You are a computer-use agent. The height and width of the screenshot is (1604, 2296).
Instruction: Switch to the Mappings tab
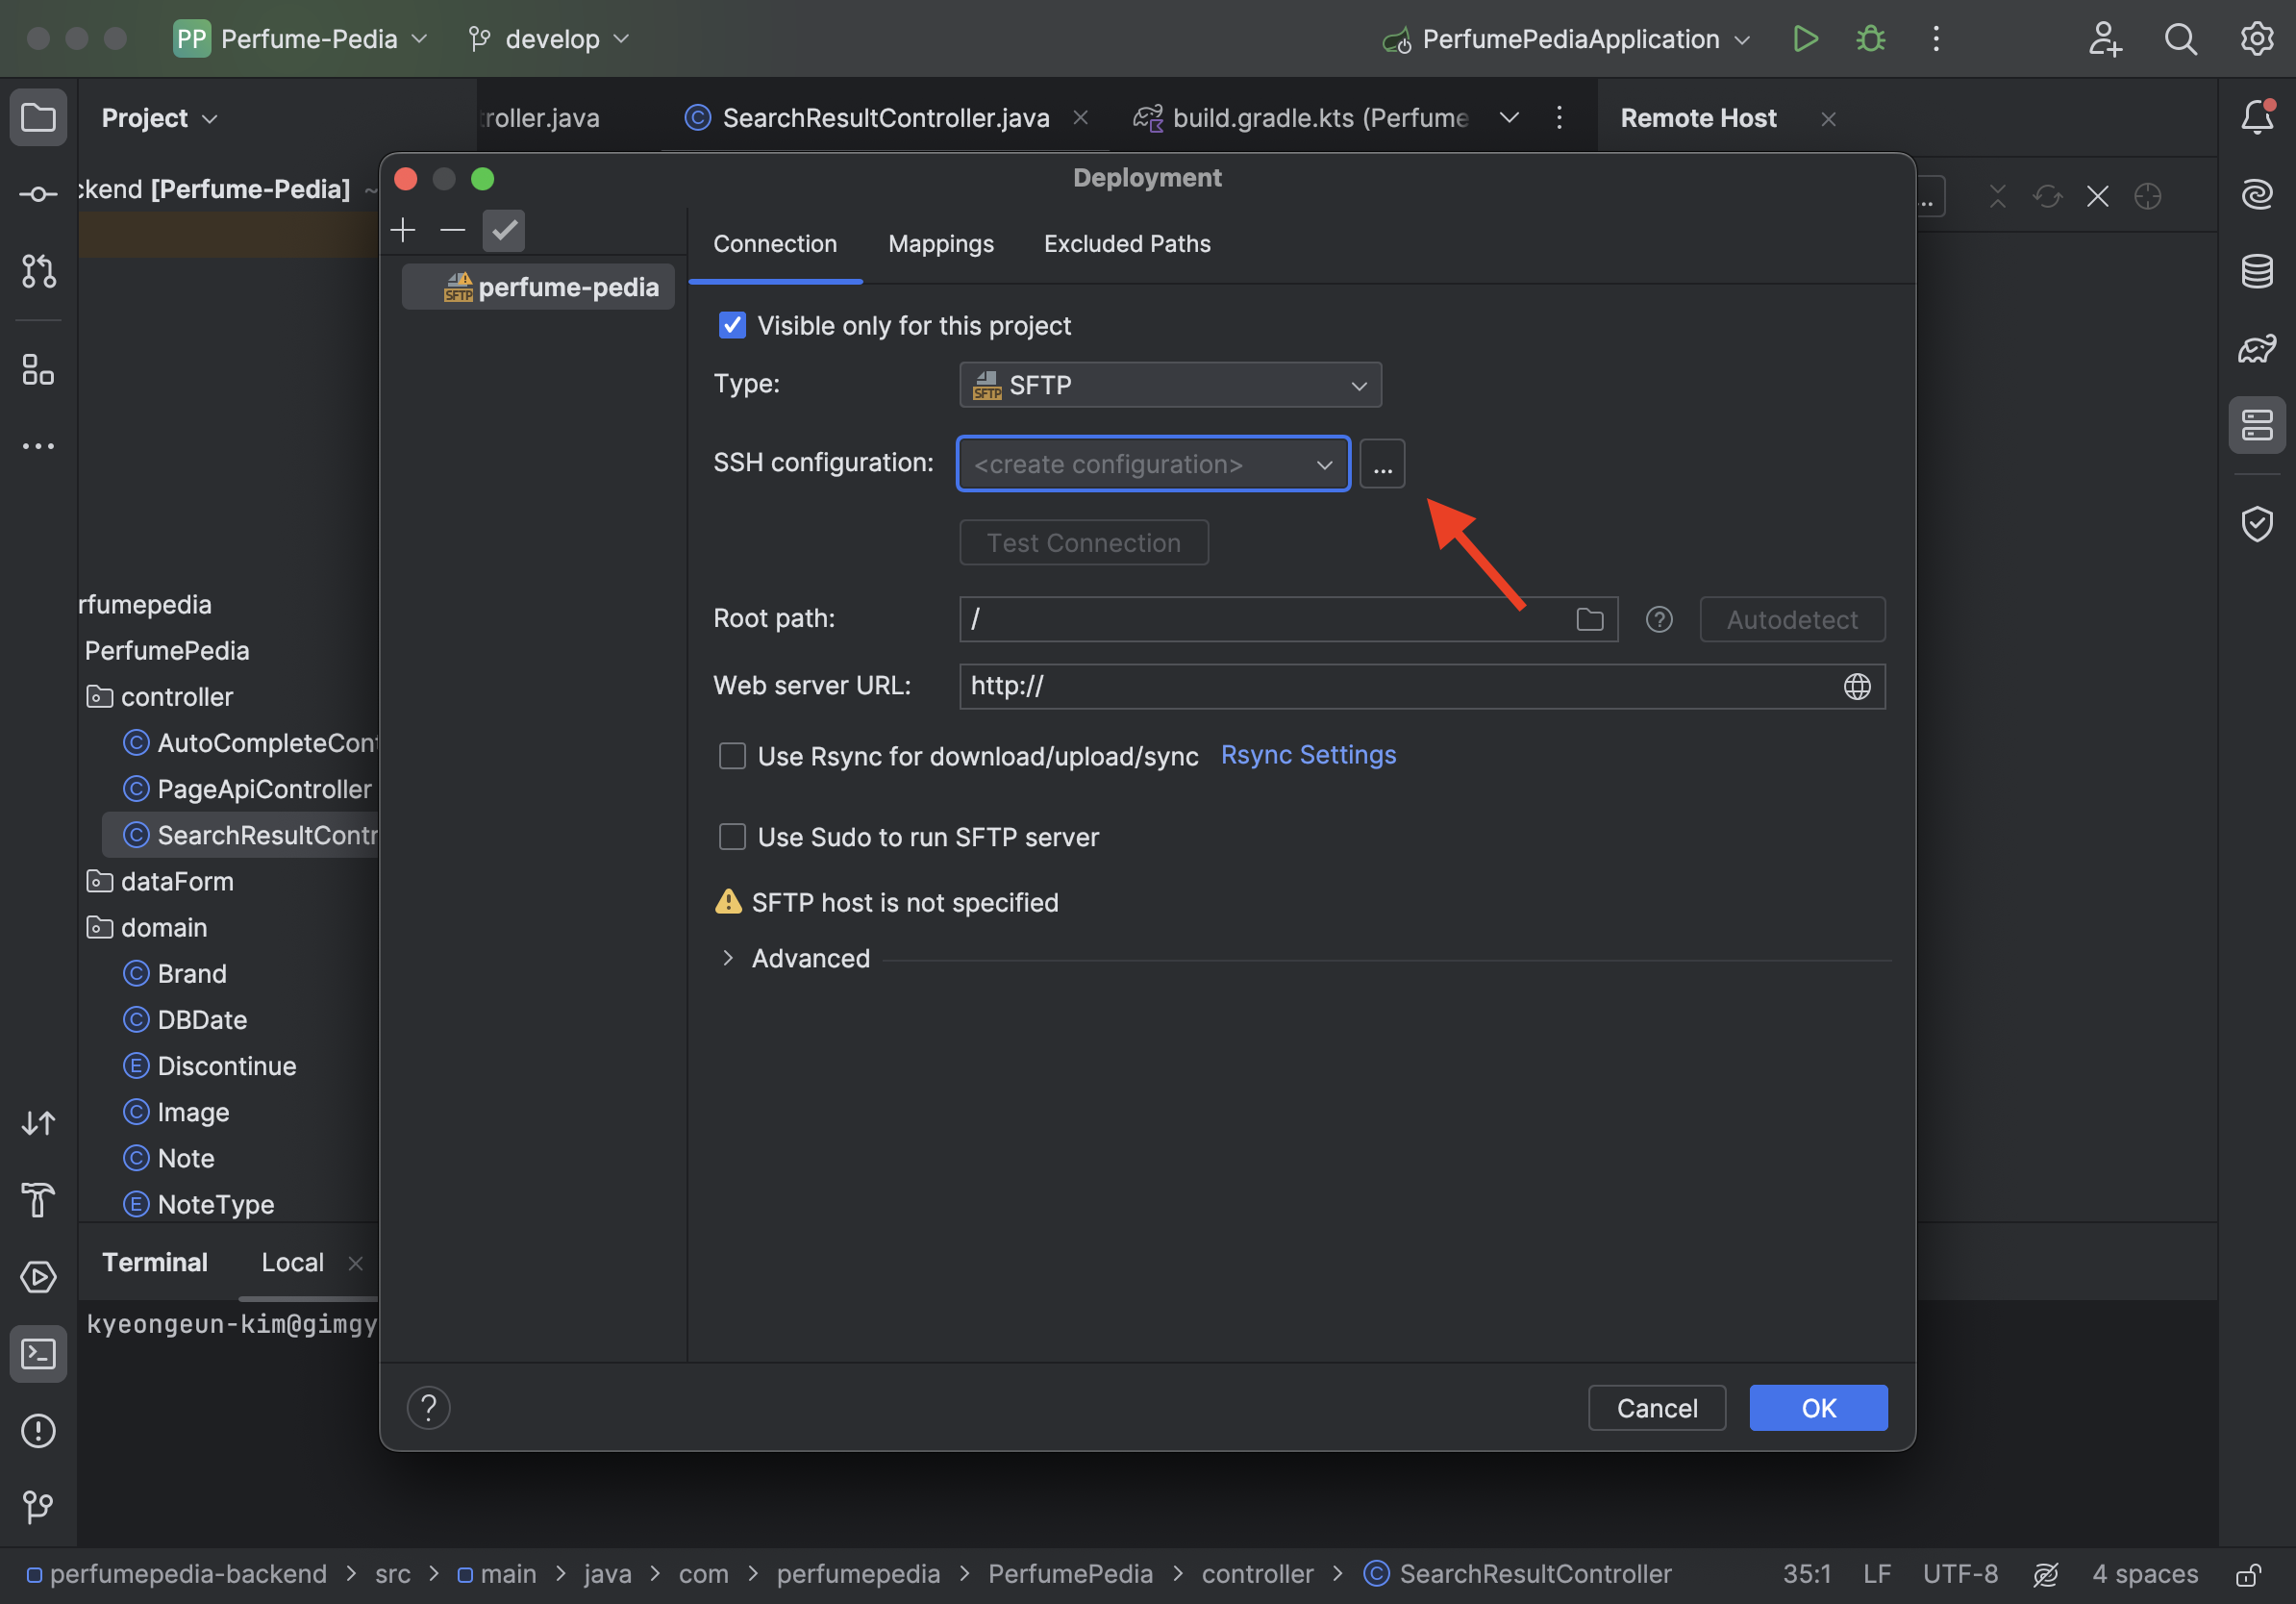940,244
